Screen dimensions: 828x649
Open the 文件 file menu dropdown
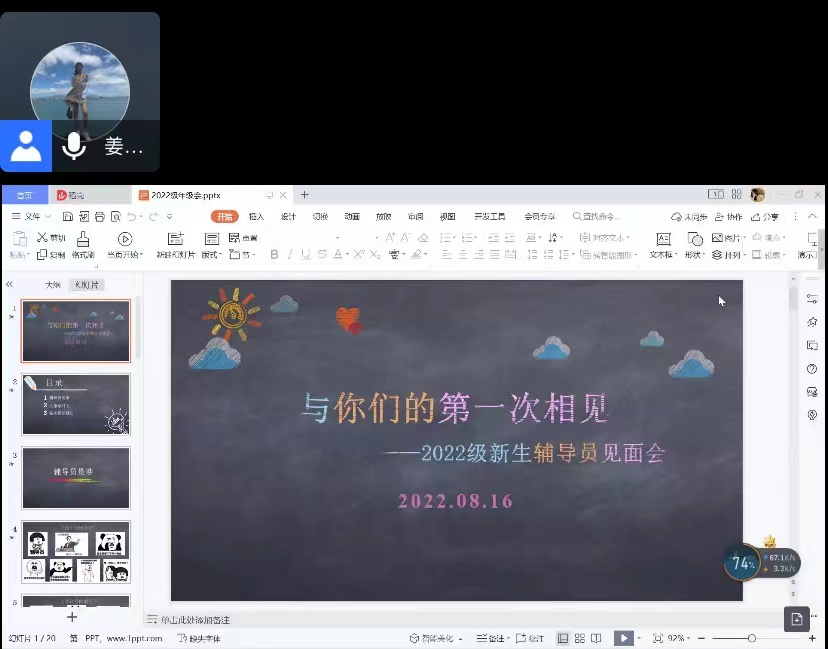pos(31,217)
